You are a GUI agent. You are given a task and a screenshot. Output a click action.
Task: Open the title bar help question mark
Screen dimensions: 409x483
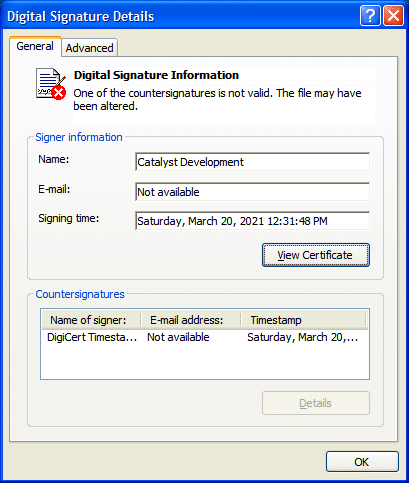pos(370,16)
